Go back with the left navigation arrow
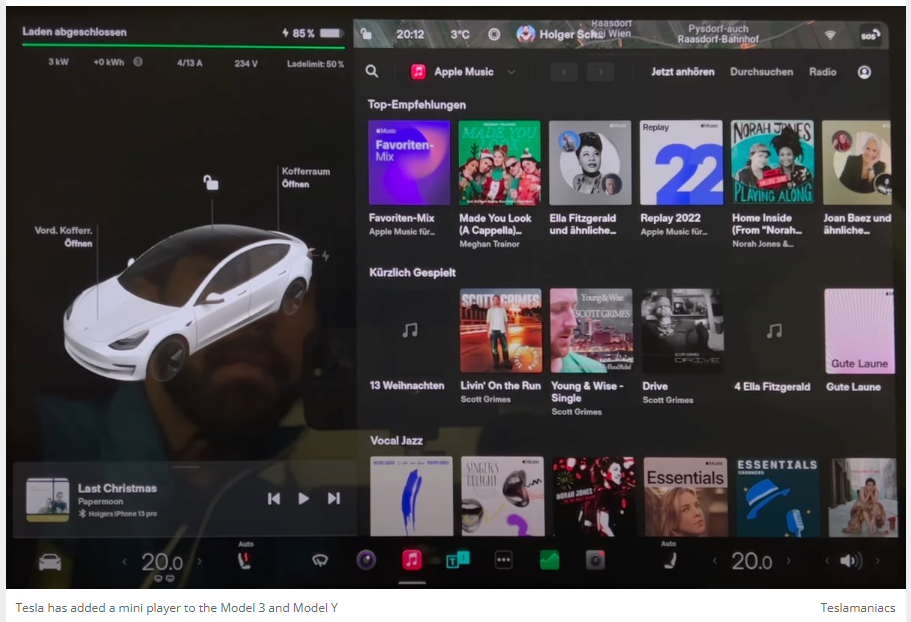This screenshot has width=911, height=622. (564, 72)
